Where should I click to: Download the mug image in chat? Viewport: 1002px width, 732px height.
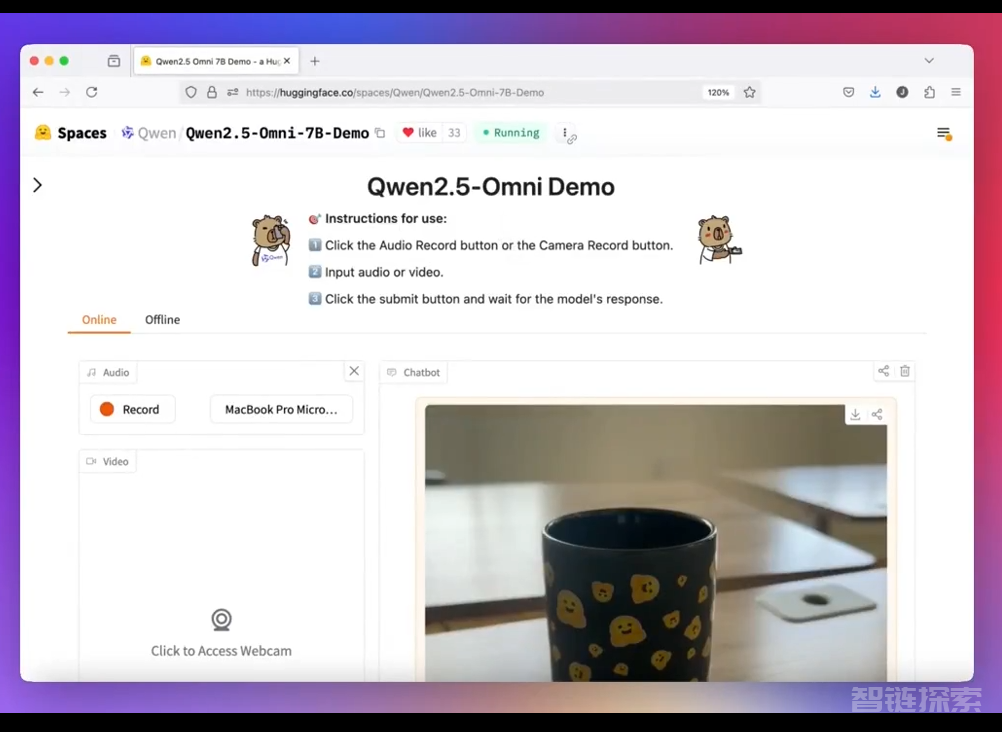coord(855,415)
